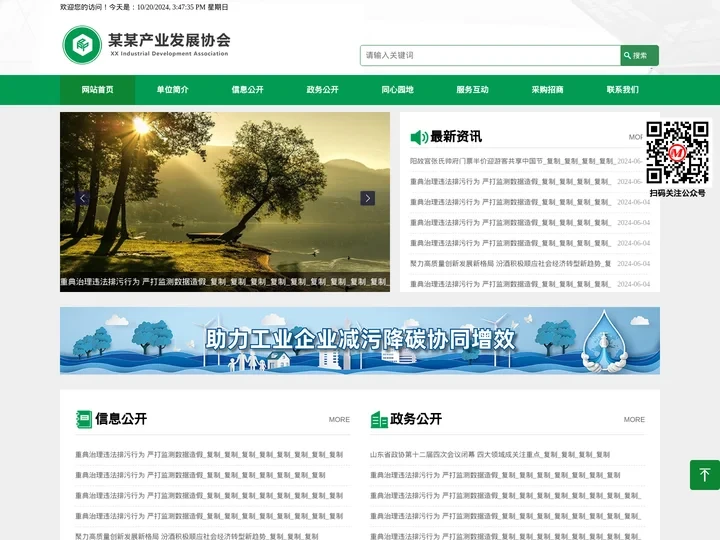Open 单位简介 navigation item
Viewport: 720px width, 540px height.
(172, 90)
